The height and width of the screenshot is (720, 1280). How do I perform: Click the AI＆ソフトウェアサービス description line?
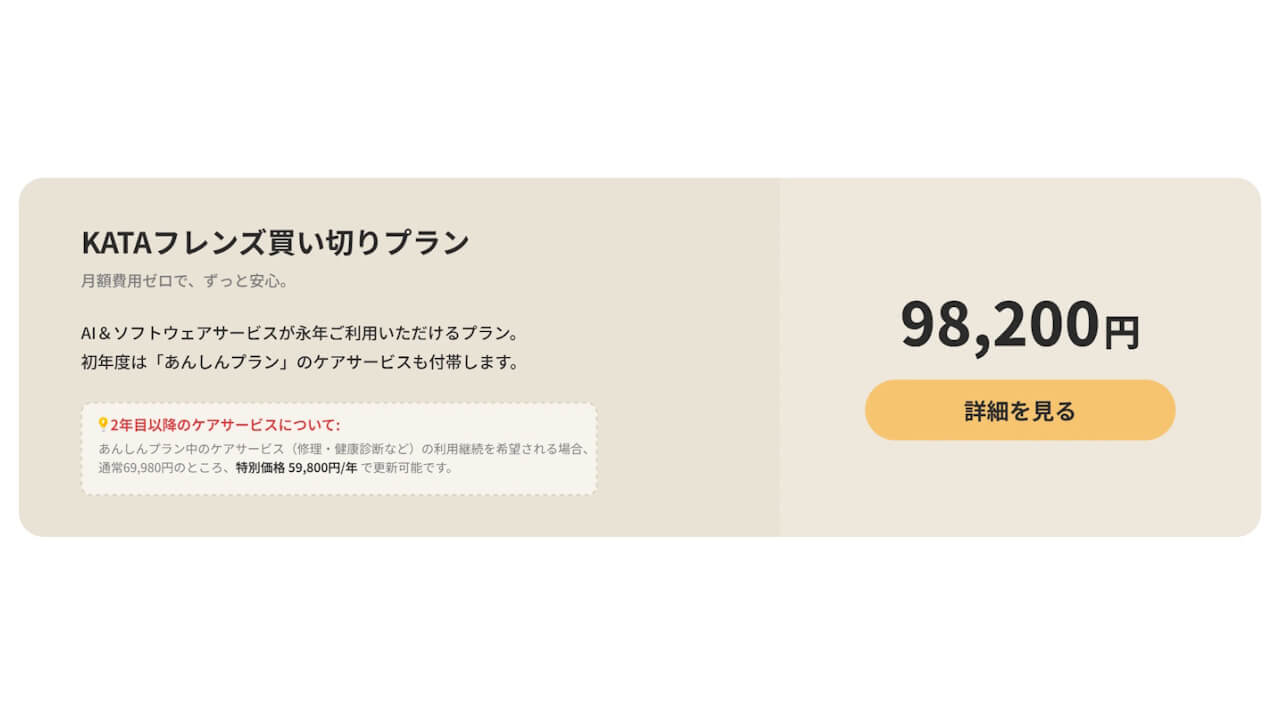click(298, 332)
